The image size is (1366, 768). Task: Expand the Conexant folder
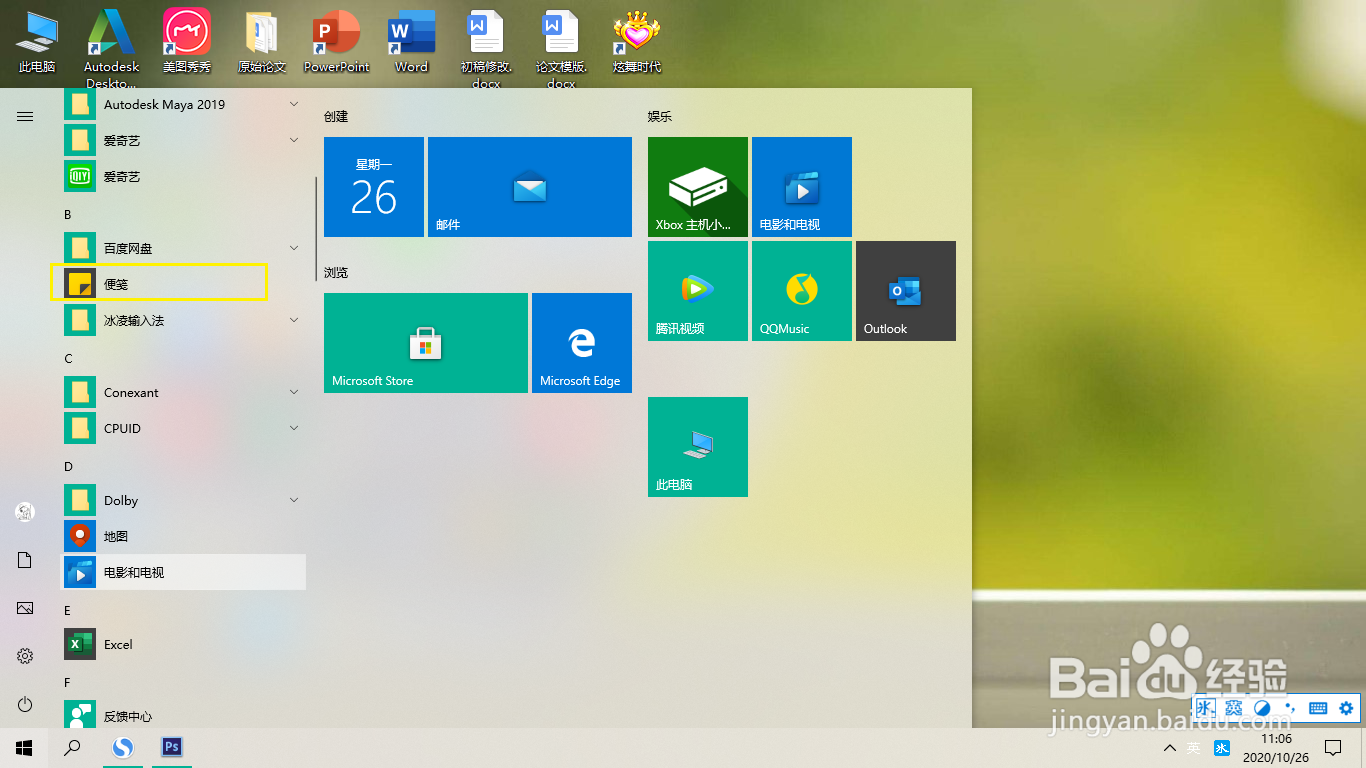click(294, 392)
